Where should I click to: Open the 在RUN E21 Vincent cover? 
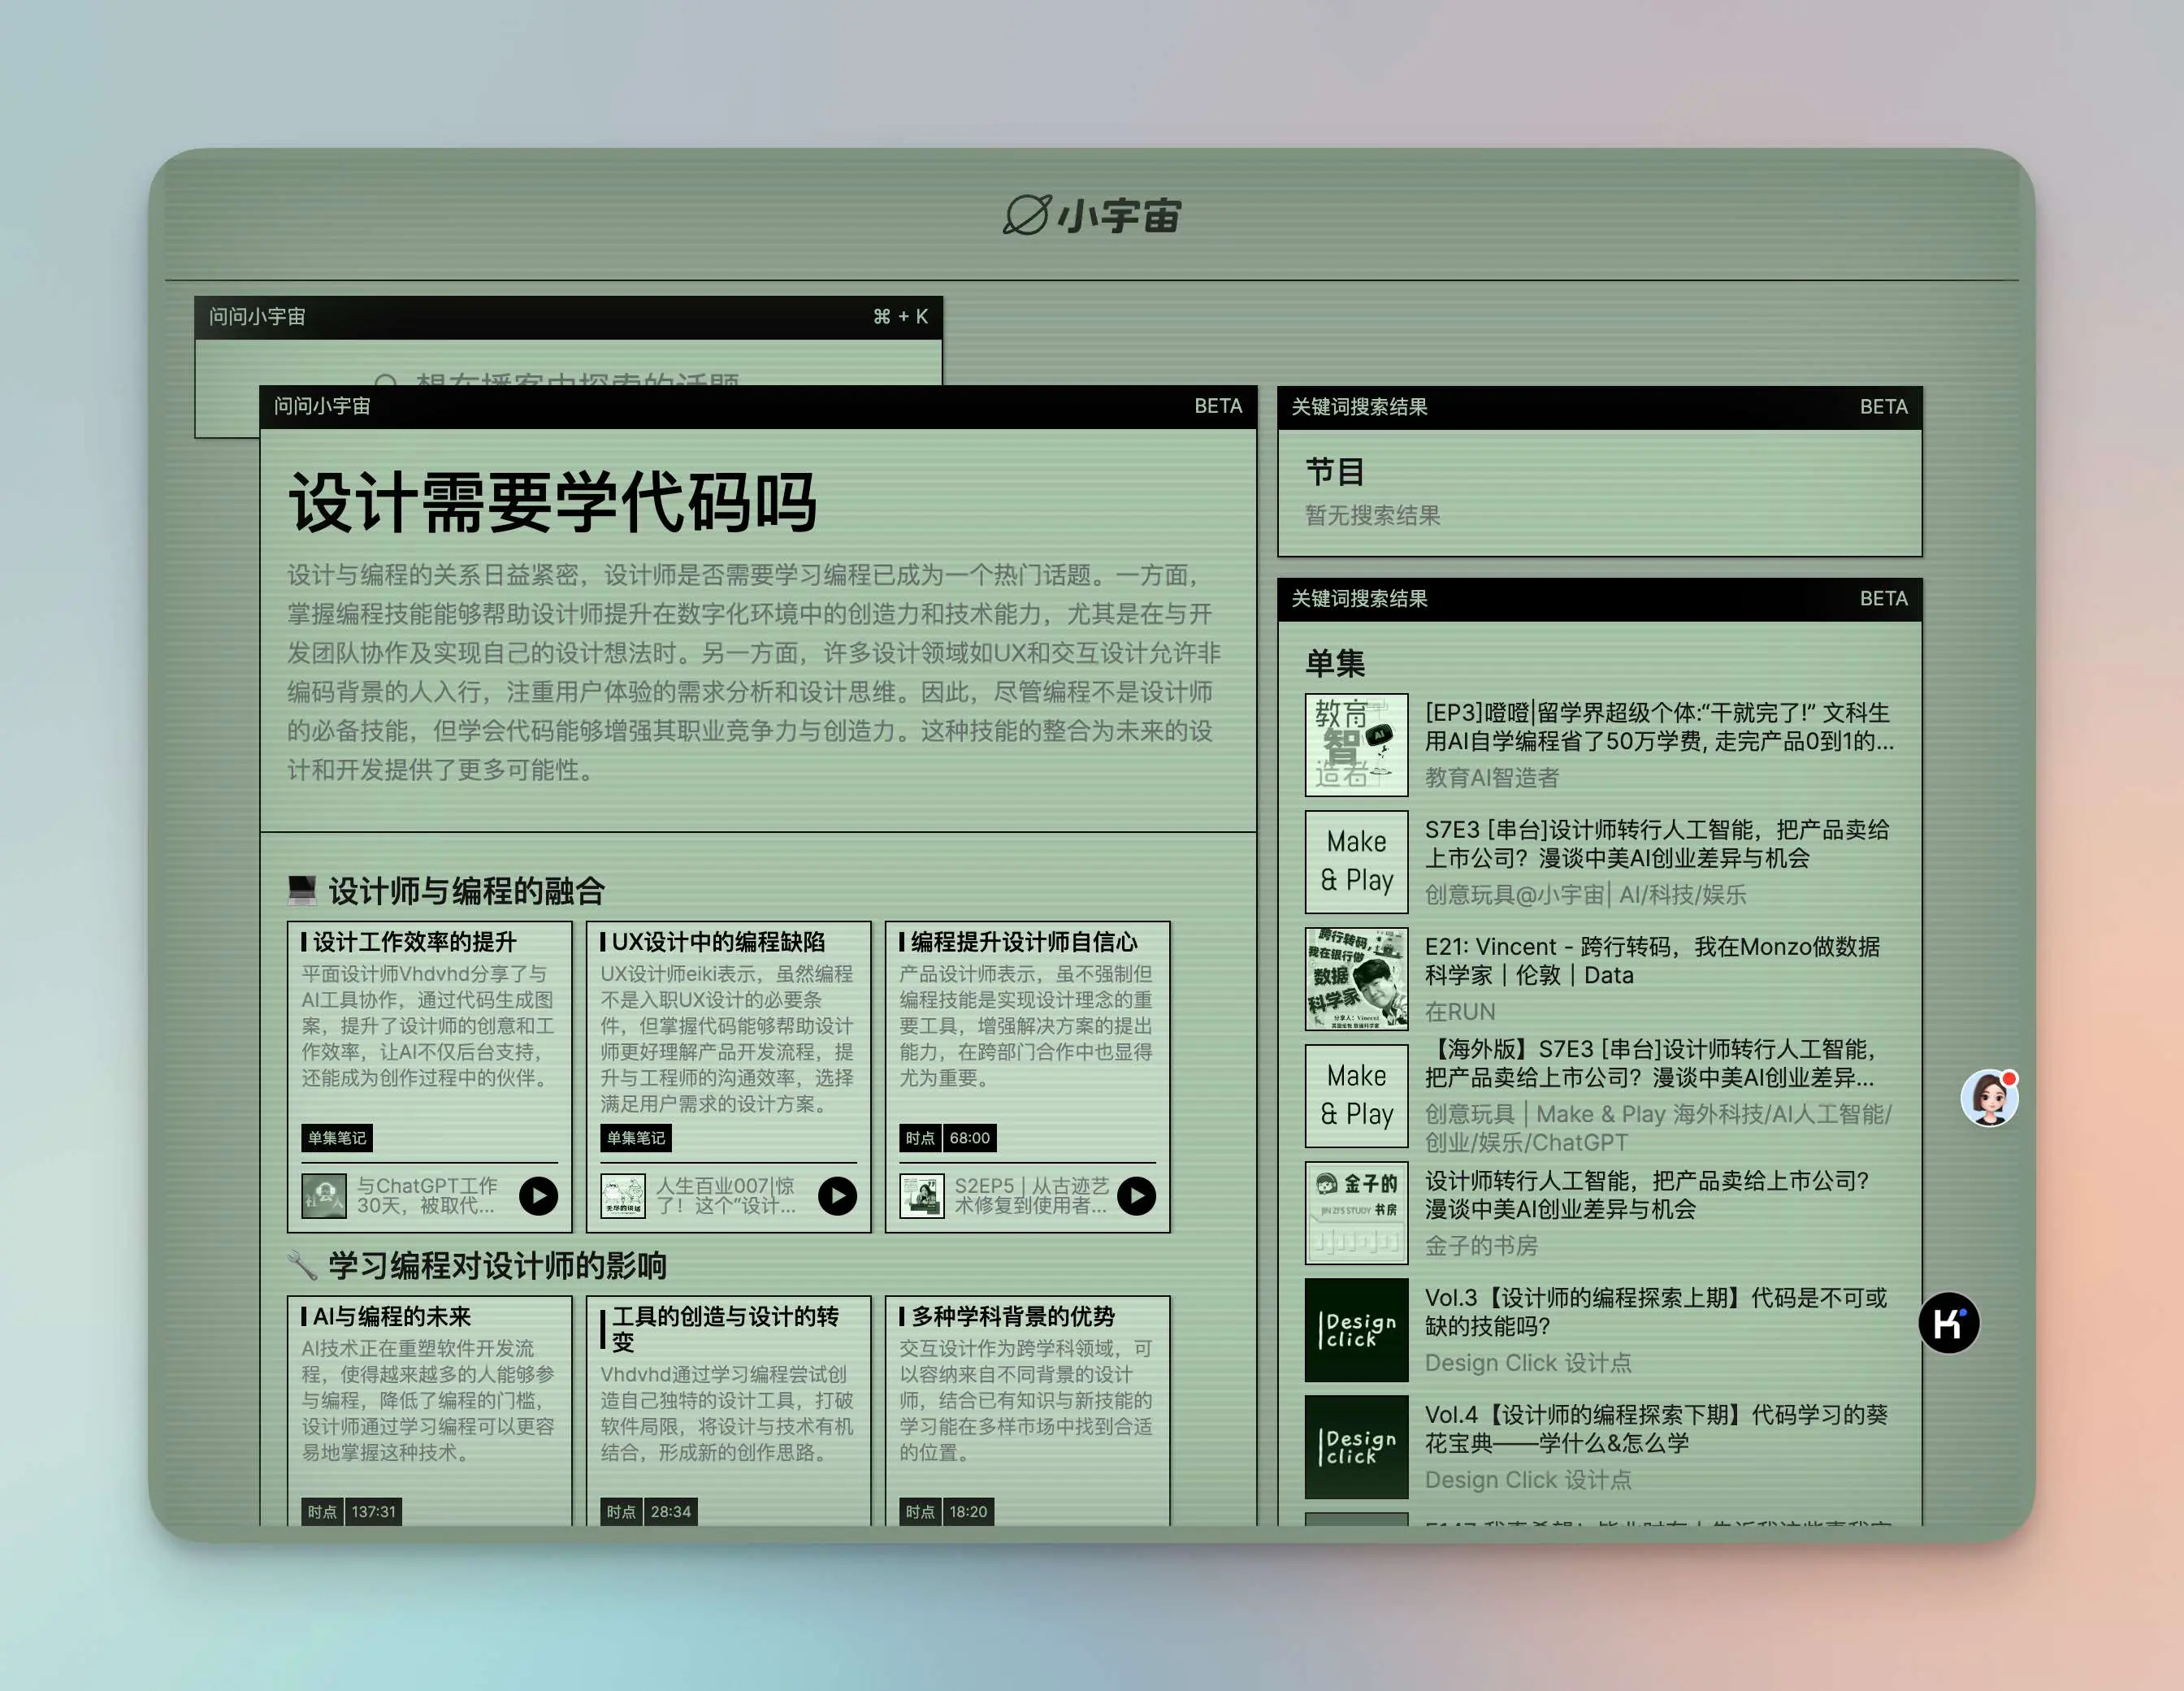[1356, 979]
